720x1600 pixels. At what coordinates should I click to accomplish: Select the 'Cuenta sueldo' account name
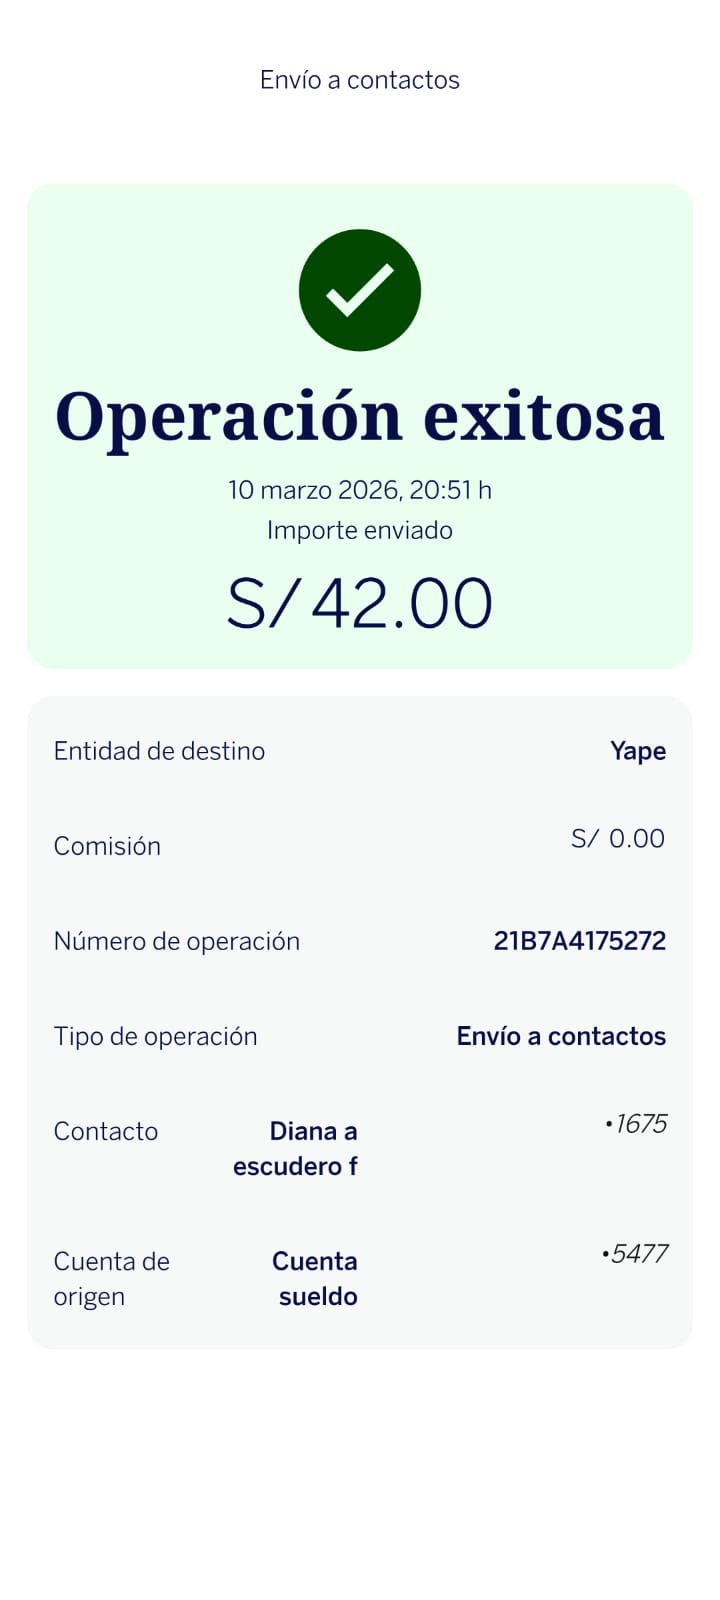(316, 1279)
